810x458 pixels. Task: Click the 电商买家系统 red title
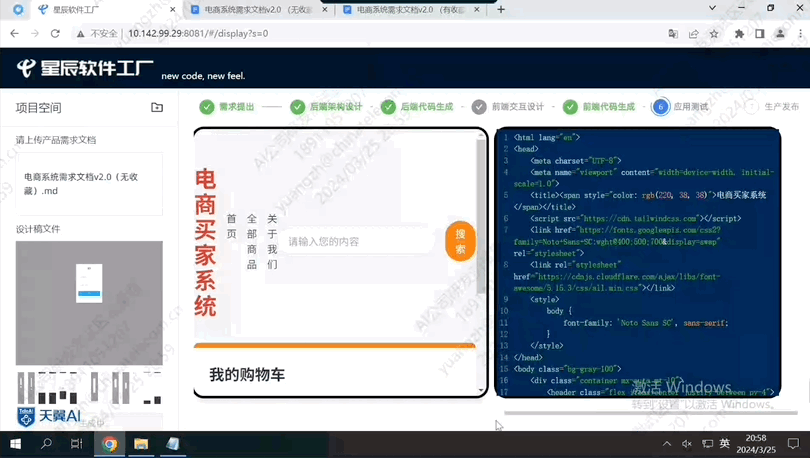tap(205, 242)
